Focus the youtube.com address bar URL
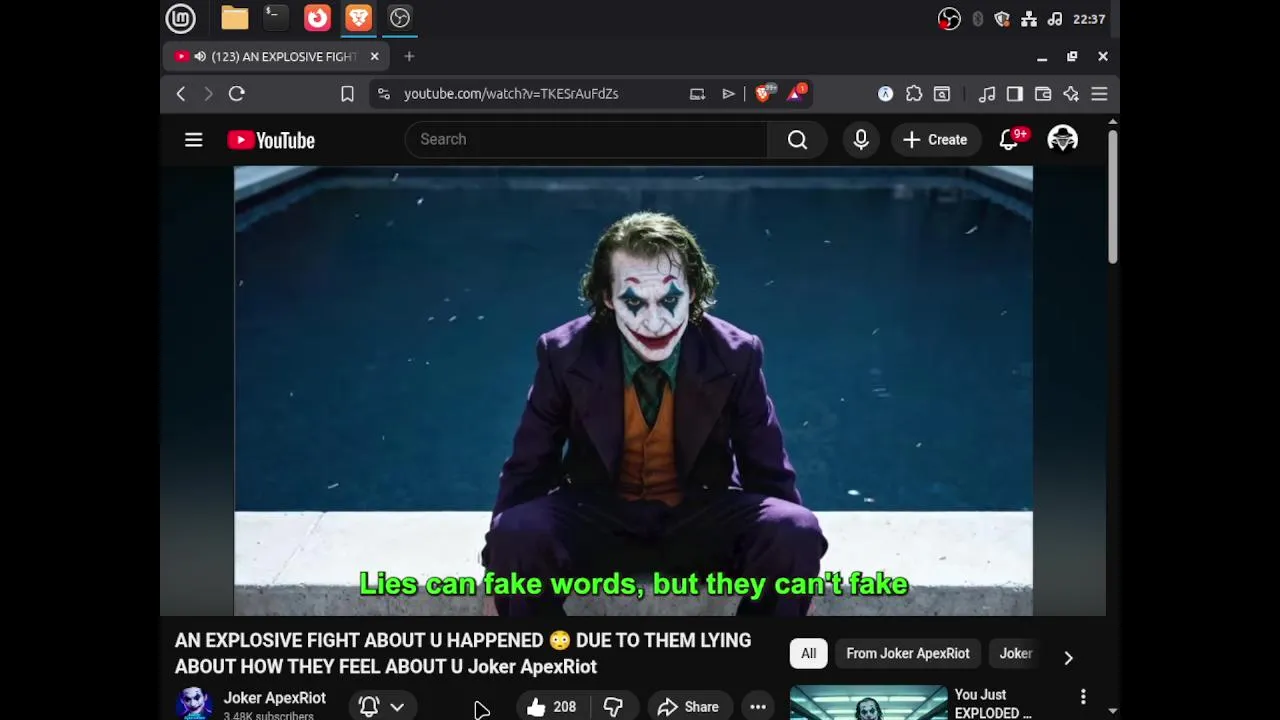Screen dimensions: 1280x720 511,94
